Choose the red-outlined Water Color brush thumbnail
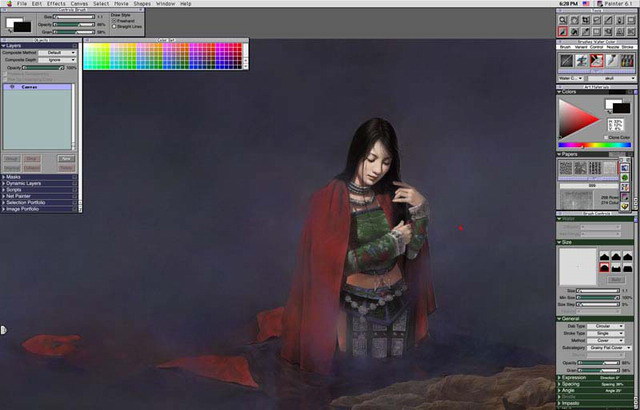 tap(596, 60)
